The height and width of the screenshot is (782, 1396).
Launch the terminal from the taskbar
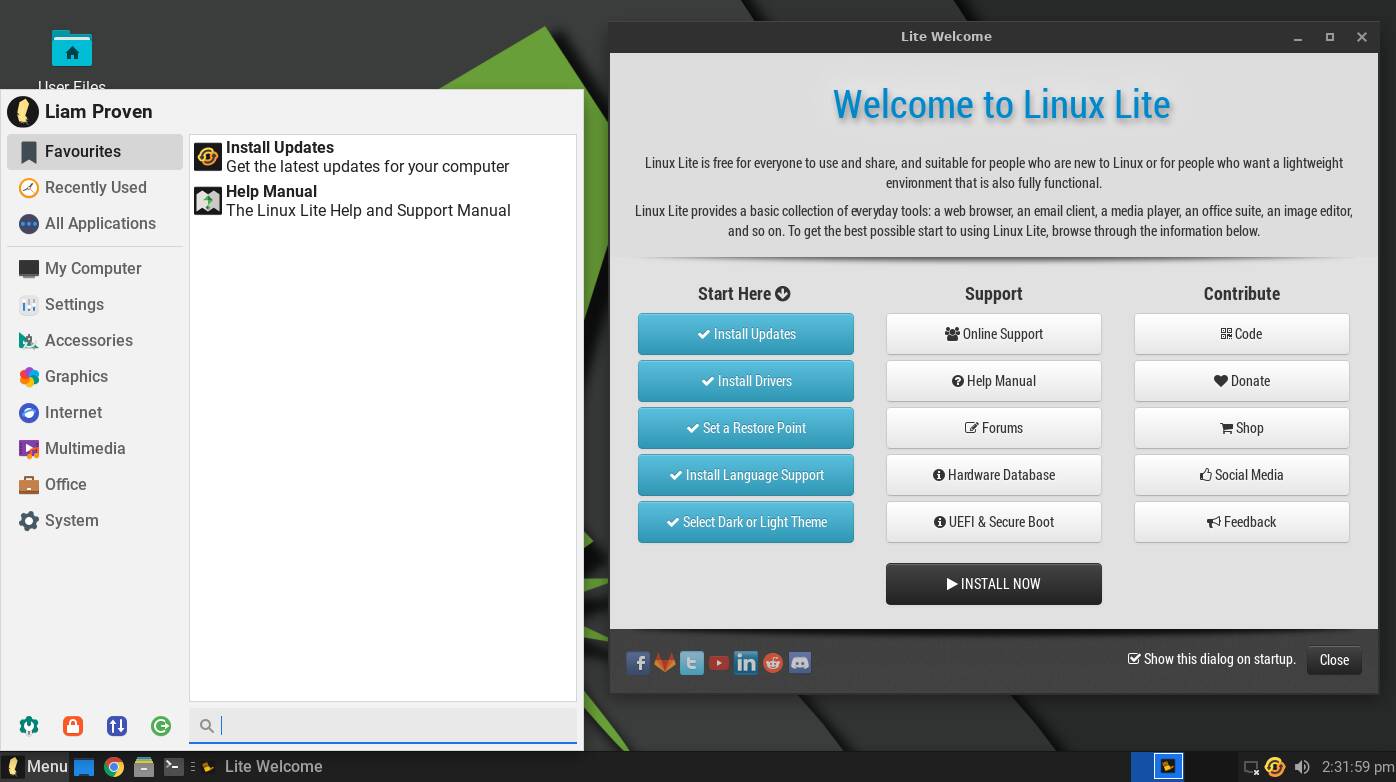tap(173, 767)
